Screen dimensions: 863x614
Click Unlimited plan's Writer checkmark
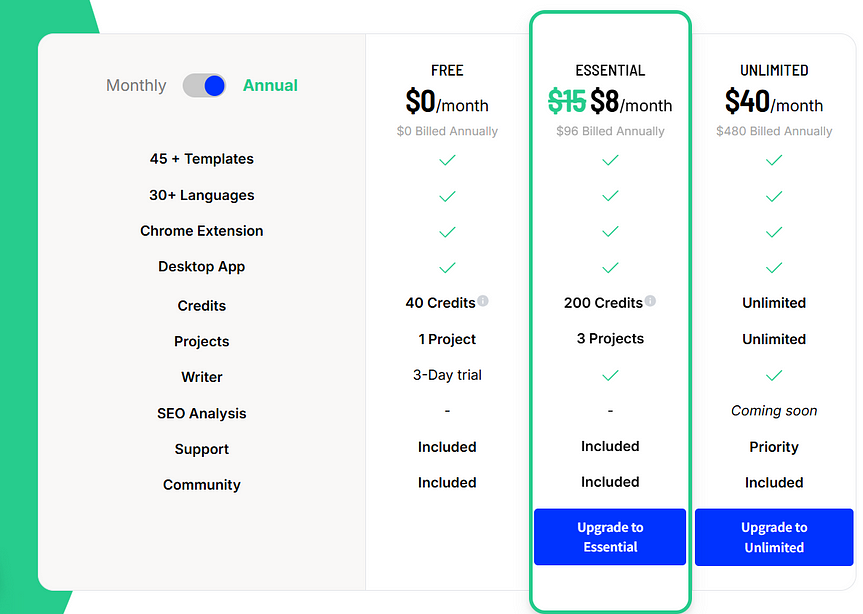click(773, 376)
